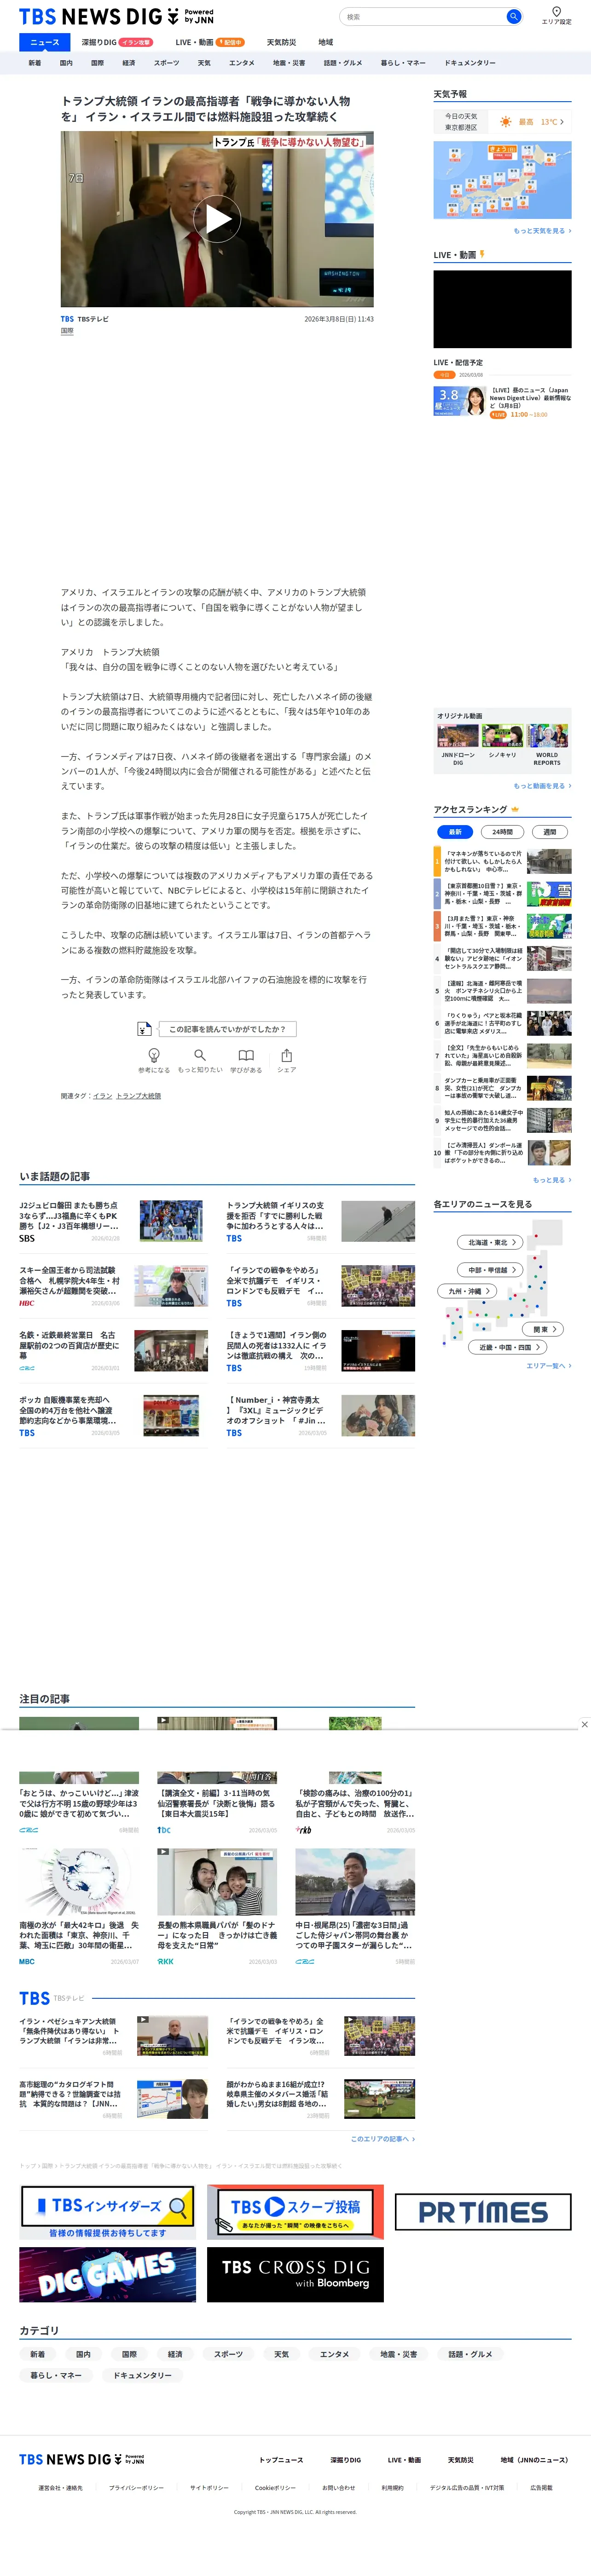Click the sun weather icon in forecast
This screenshot has height=2576, width=591.
506,122
